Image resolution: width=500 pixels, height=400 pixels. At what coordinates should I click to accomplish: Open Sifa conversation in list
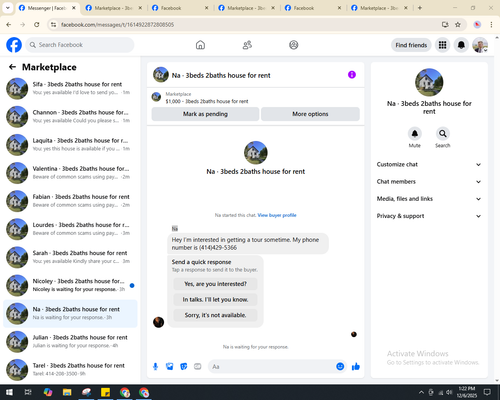pyautogui.click(x=70, y=88)
